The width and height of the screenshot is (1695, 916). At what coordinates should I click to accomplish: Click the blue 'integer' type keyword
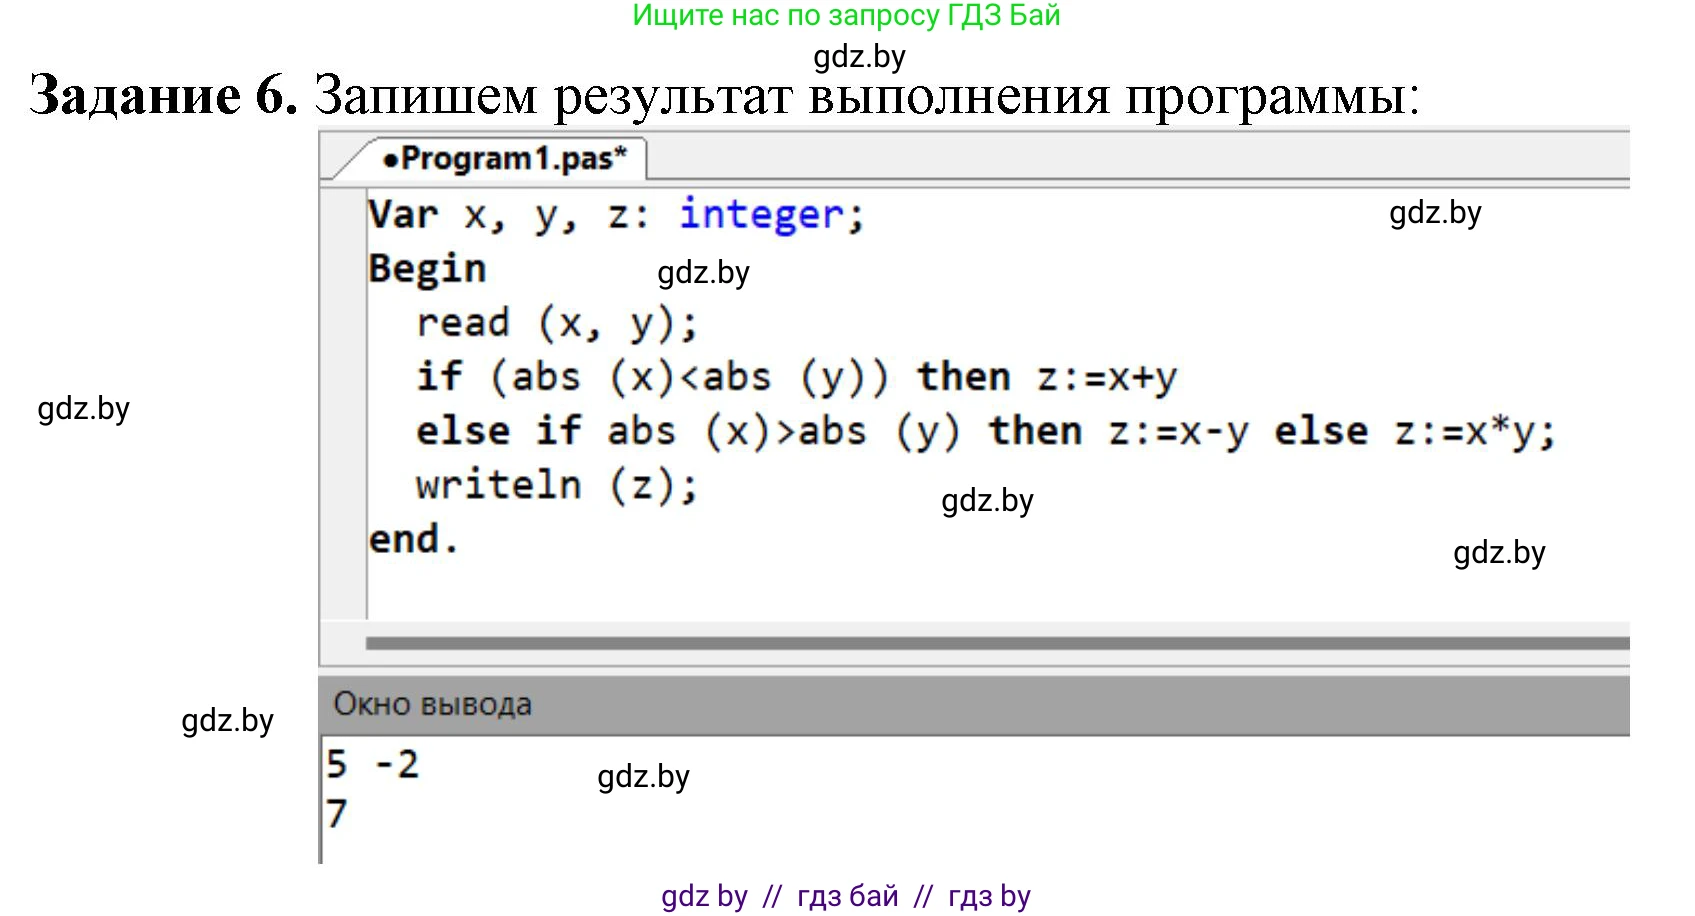pos(761,215)
